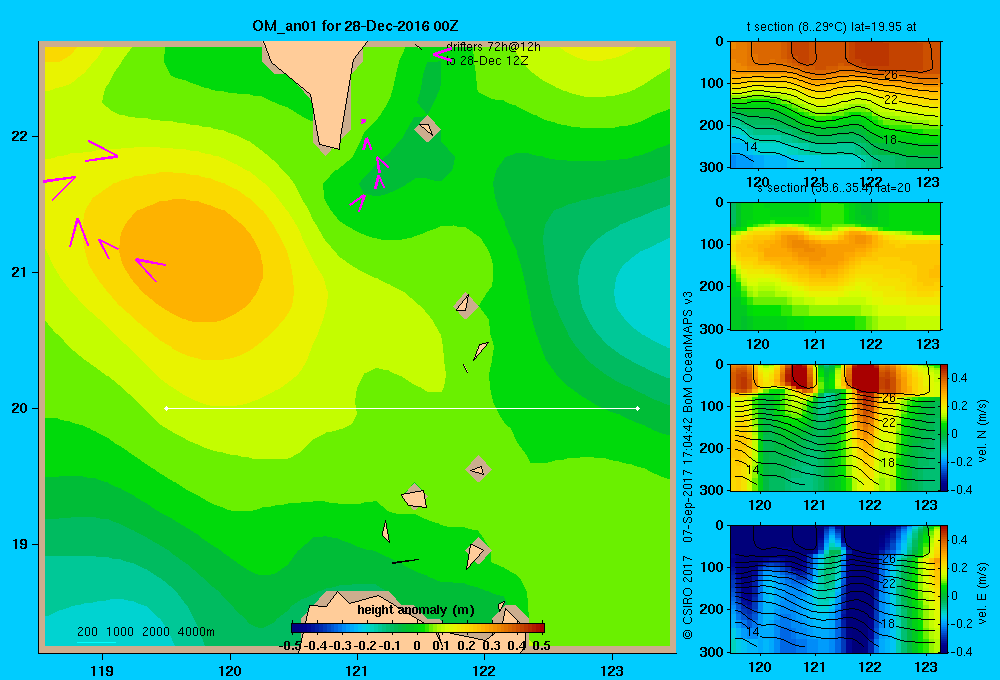1000x680 pixels.
Task: Open the eastward velocity section panel
Action: click(835, 589)
